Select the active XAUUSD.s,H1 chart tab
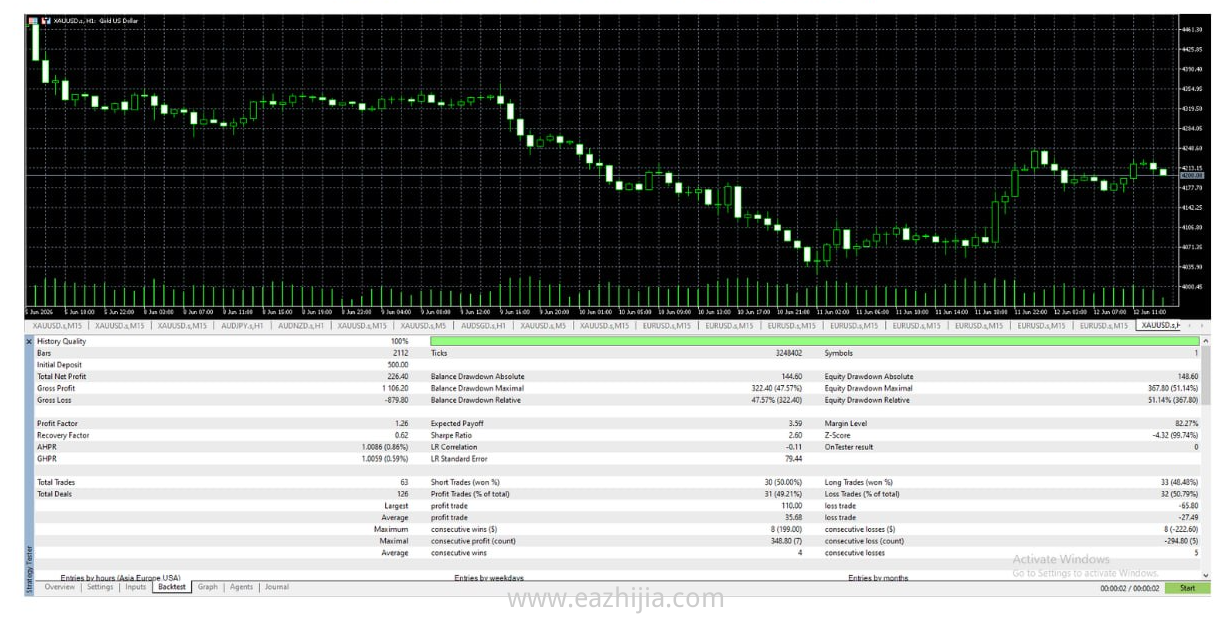 click(1160, 325)
